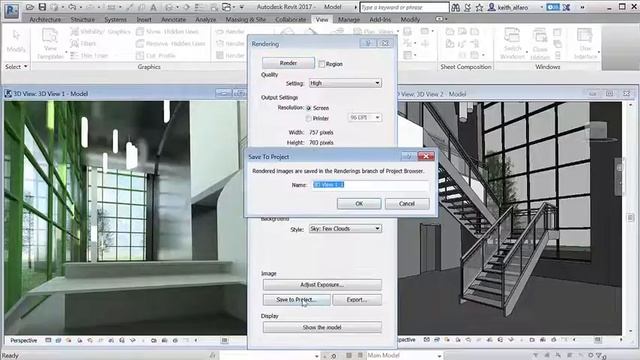The width and height of the screenshot is (640, 360).
Task: Open View Templates in Graphics panel
Action: click(50, 44)
